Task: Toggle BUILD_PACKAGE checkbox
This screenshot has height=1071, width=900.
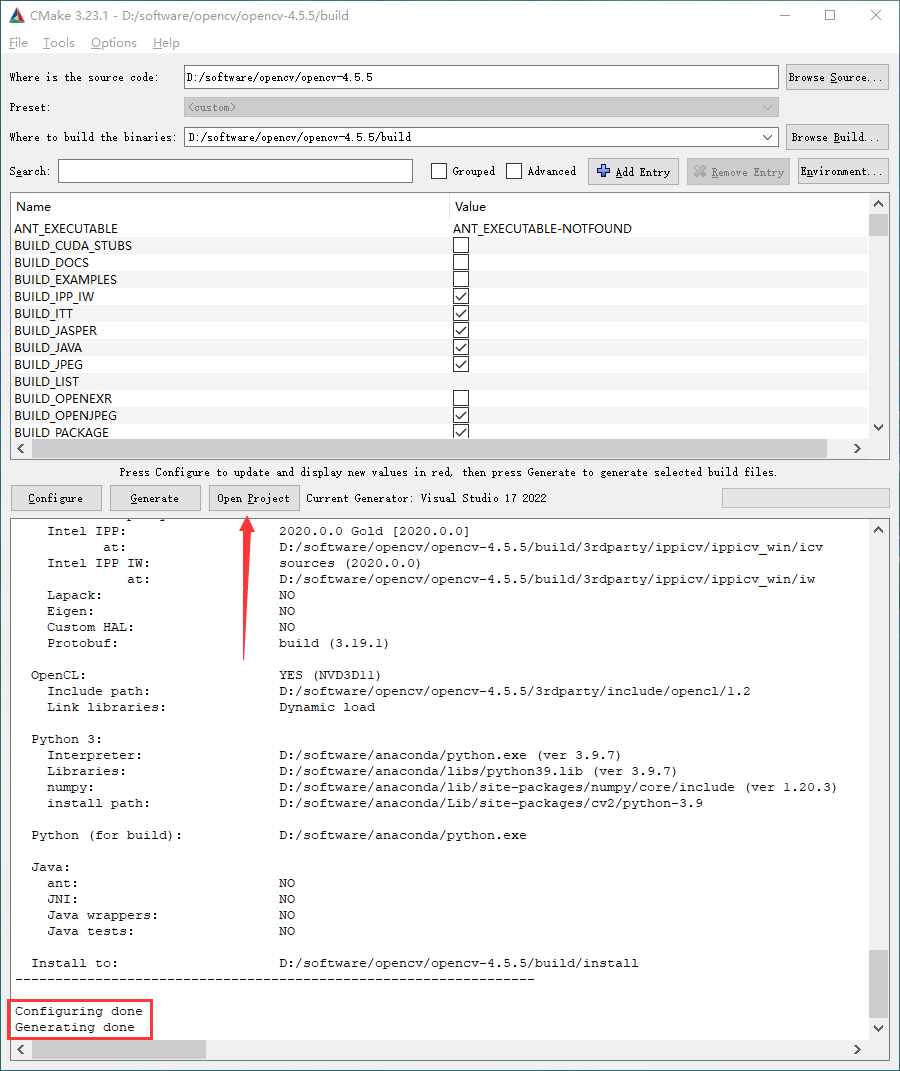Action: click(x=461, y=432)
